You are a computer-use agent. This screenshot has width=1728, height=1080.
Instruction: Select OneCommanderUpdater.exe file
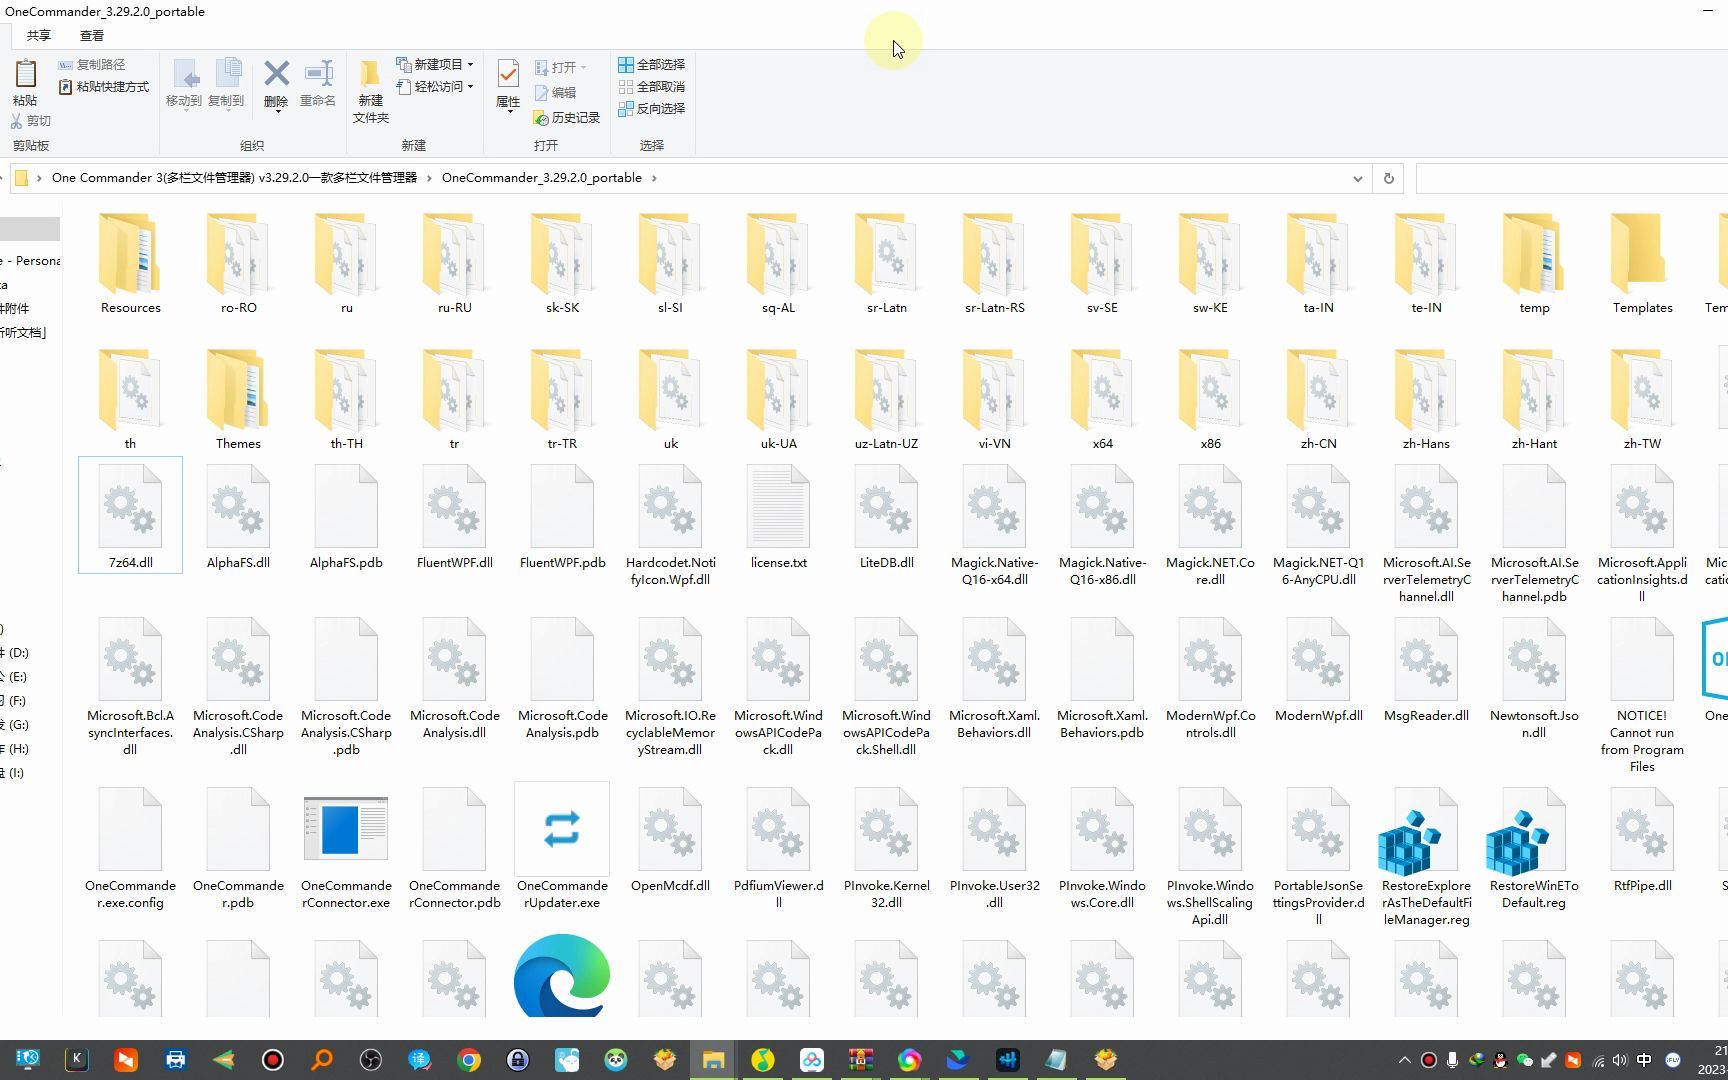[x=562, y=848]
